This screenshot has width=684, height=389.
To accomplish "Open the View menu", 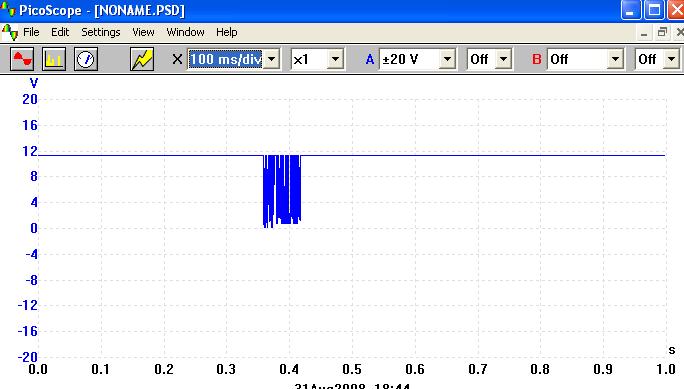I will (x=143, y=32).
